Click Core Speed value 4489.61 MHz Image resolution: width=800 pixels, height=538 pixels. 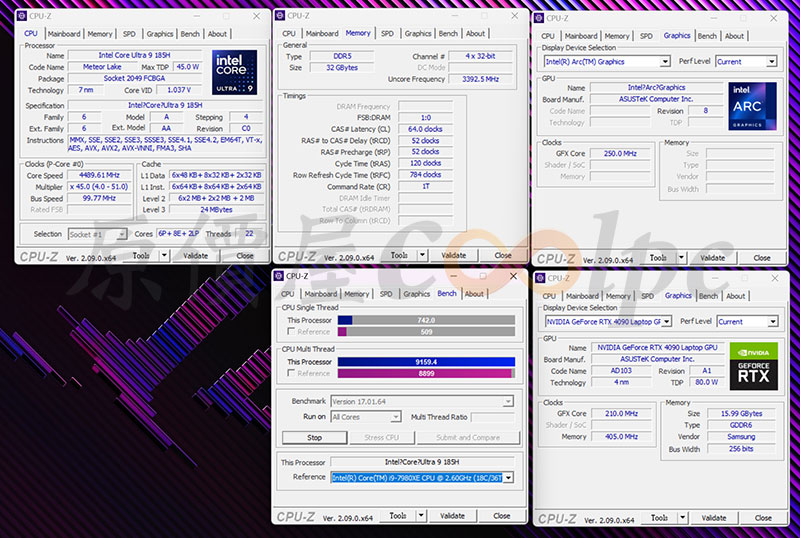point(99,175)
